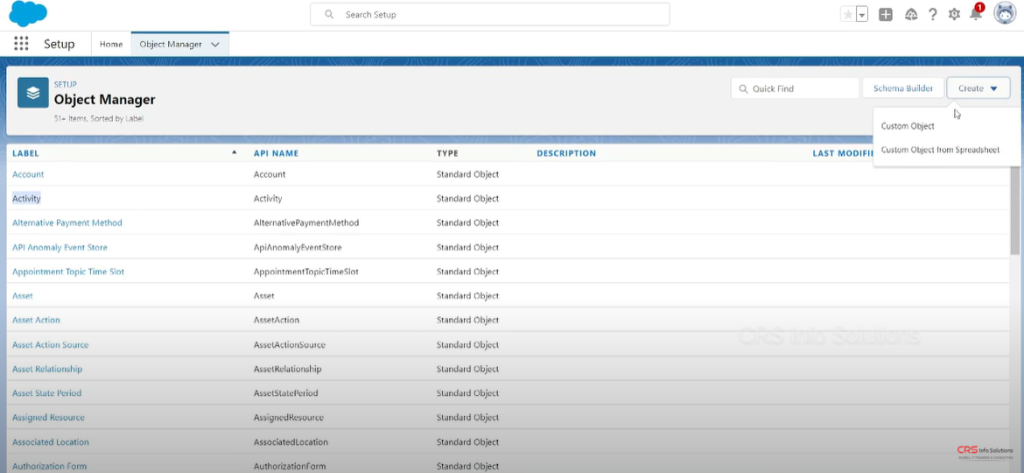
Task: Click API name ApiAnomalyEventStore
Action: tap(298, 248)
